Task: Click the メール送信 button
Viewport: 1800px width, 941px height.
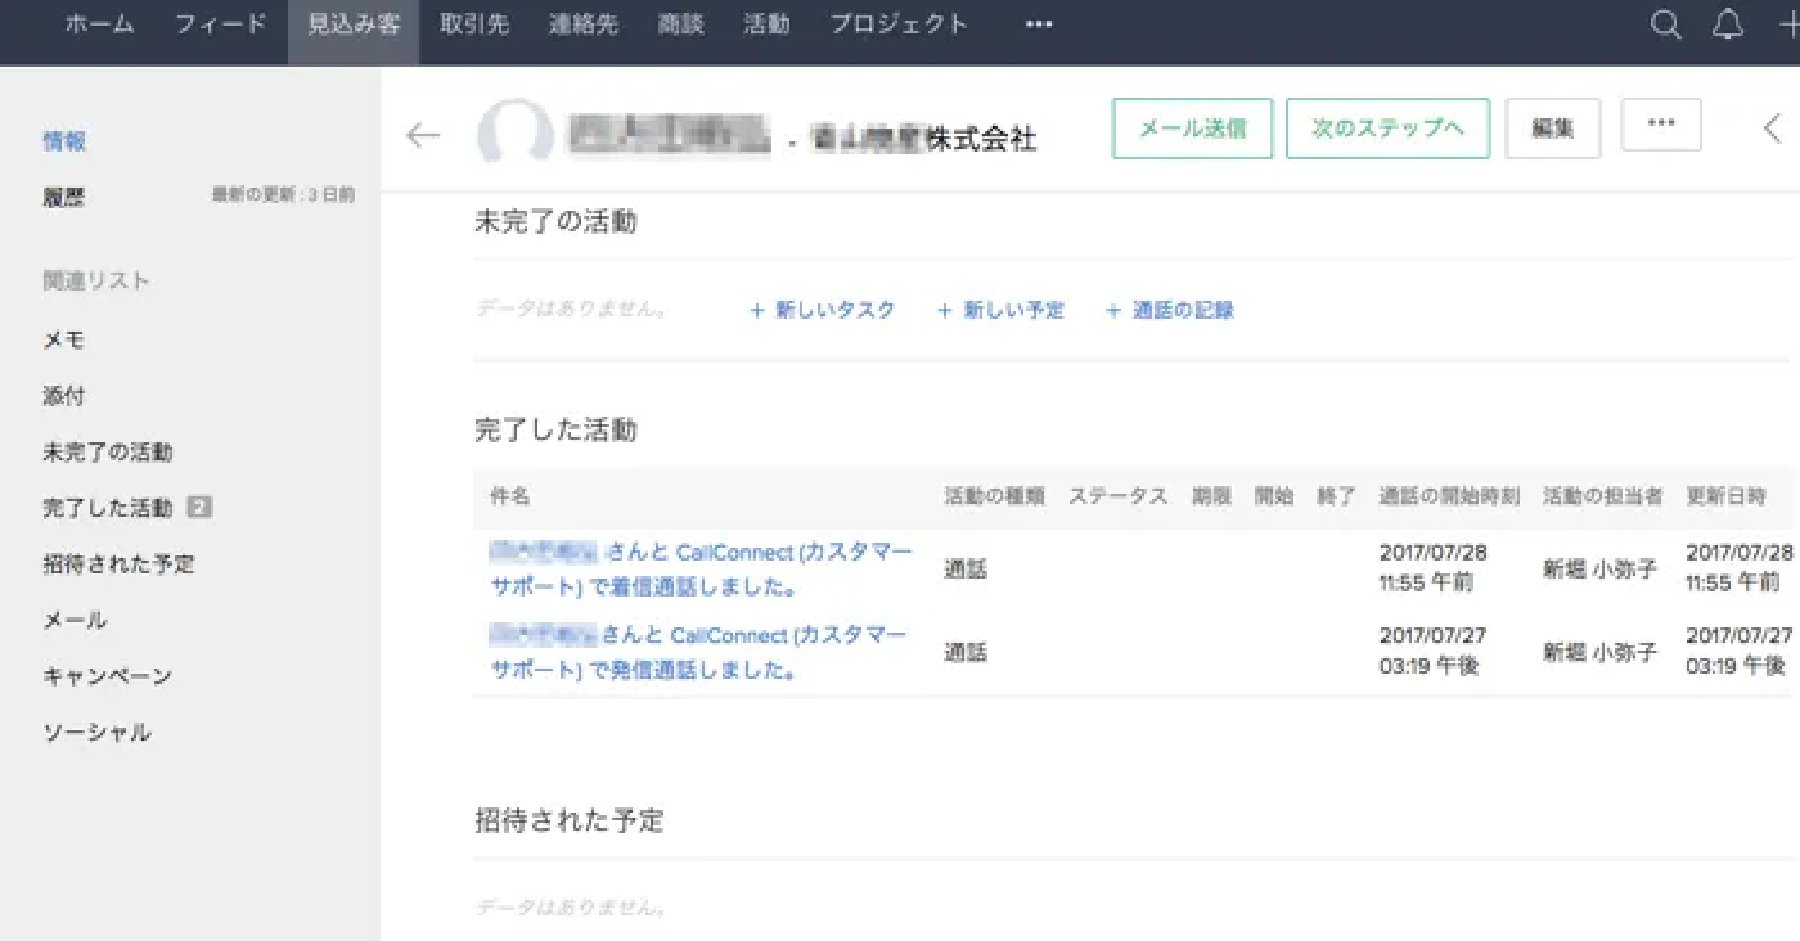Action: click(1192, 128)
